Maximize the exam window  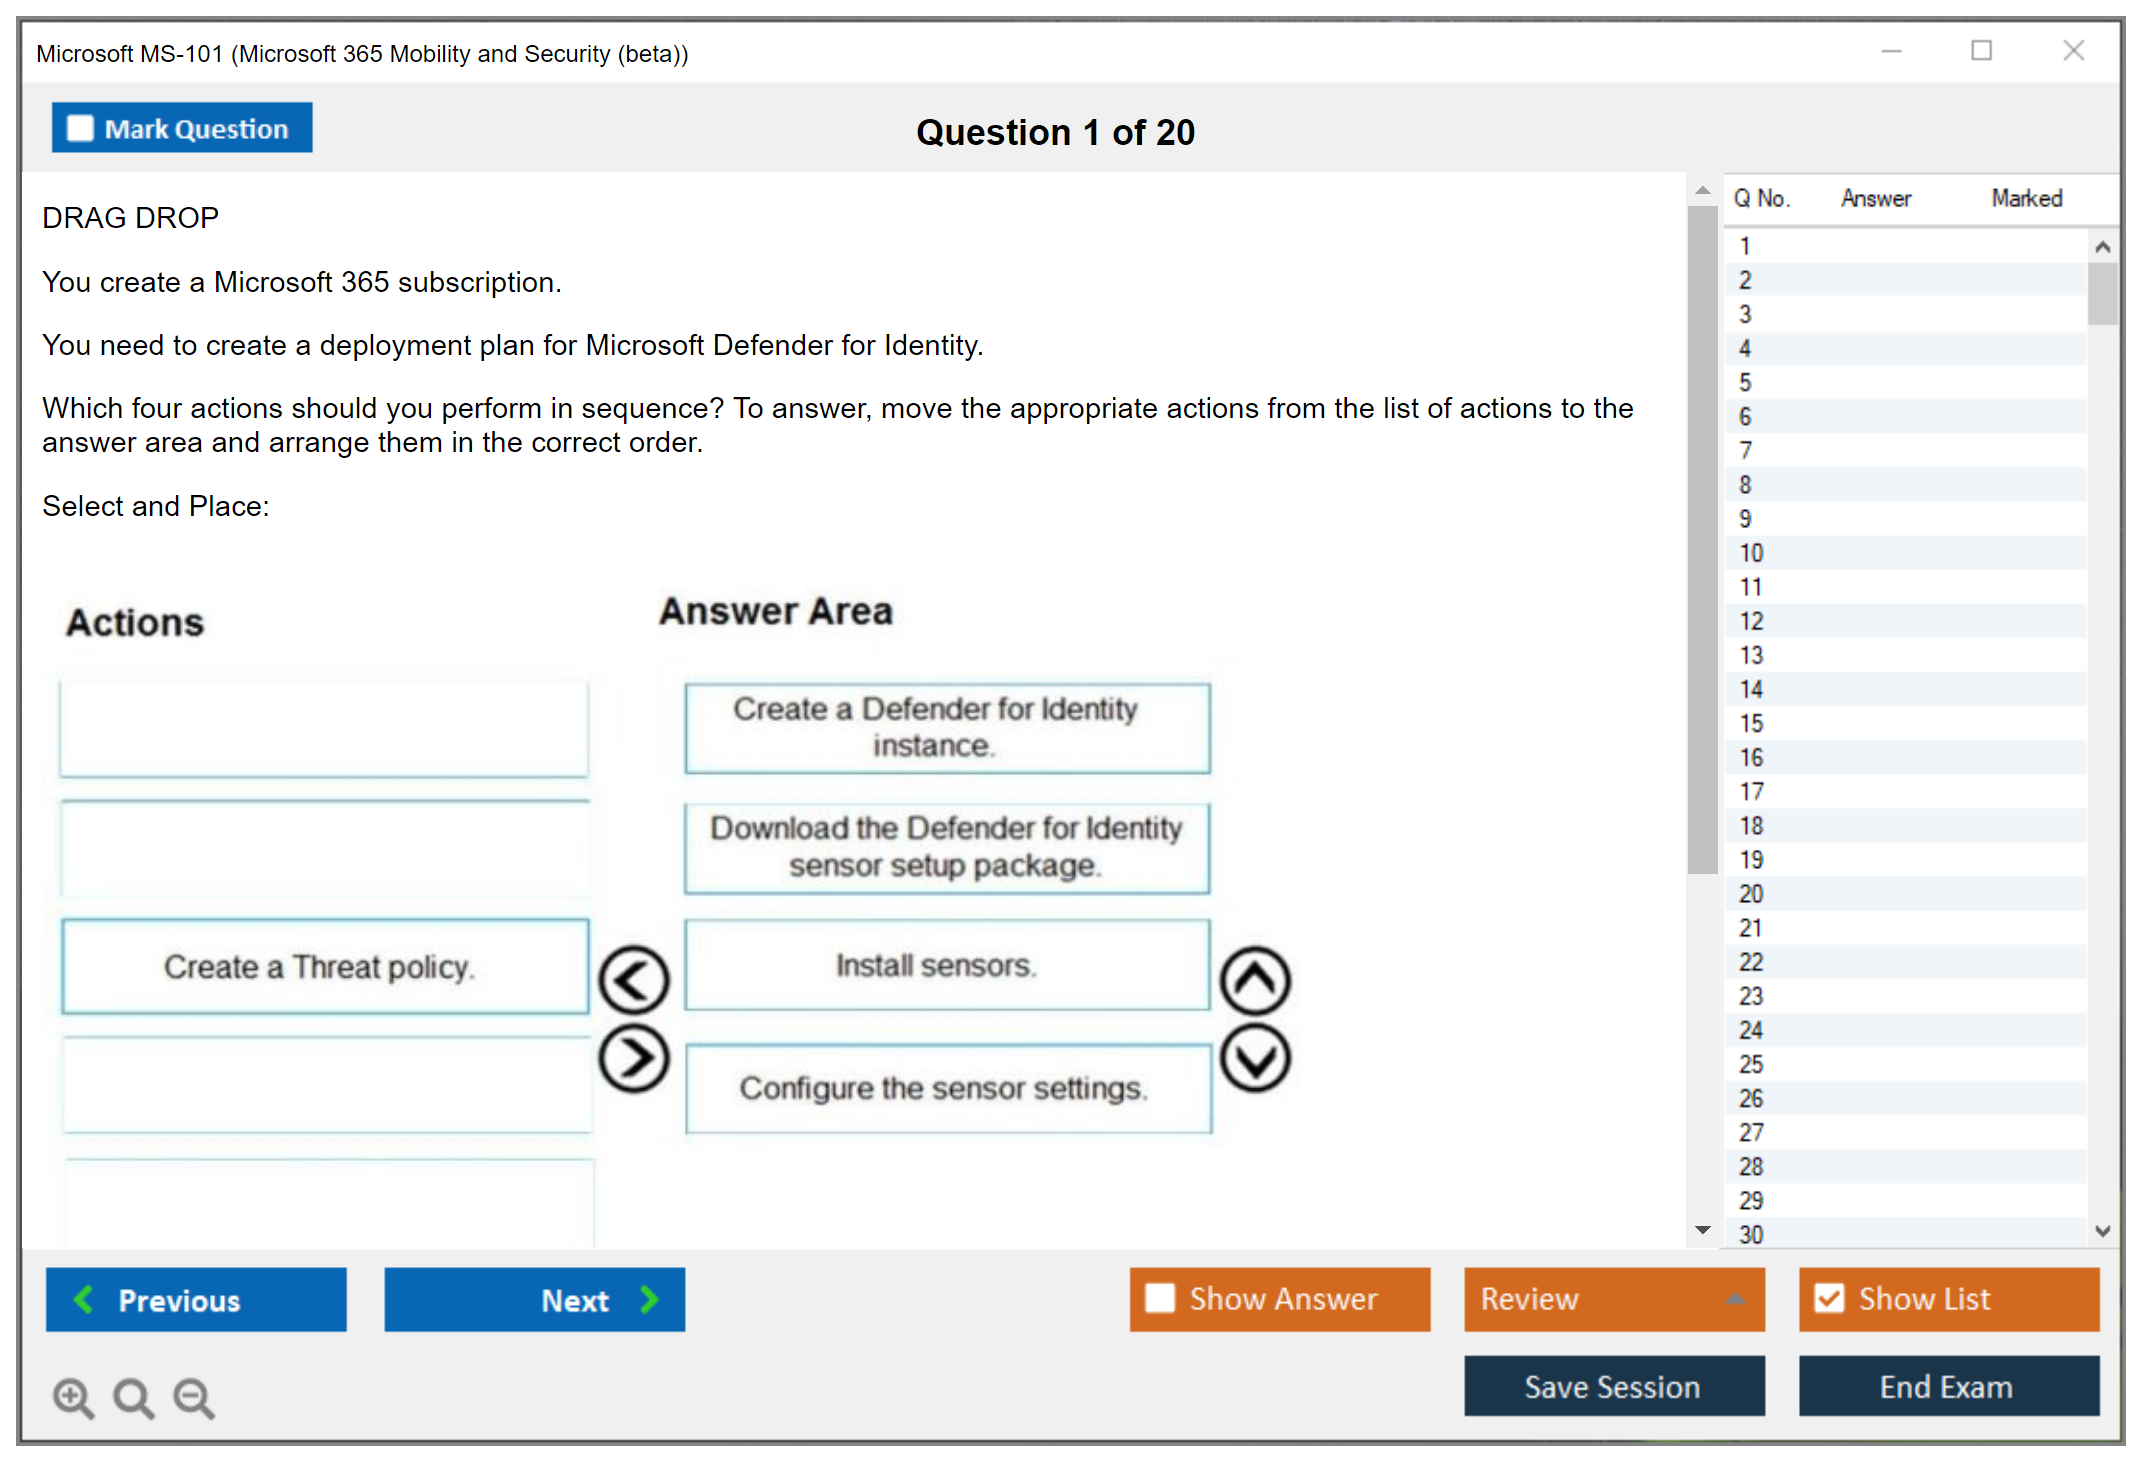[1981, 51]
